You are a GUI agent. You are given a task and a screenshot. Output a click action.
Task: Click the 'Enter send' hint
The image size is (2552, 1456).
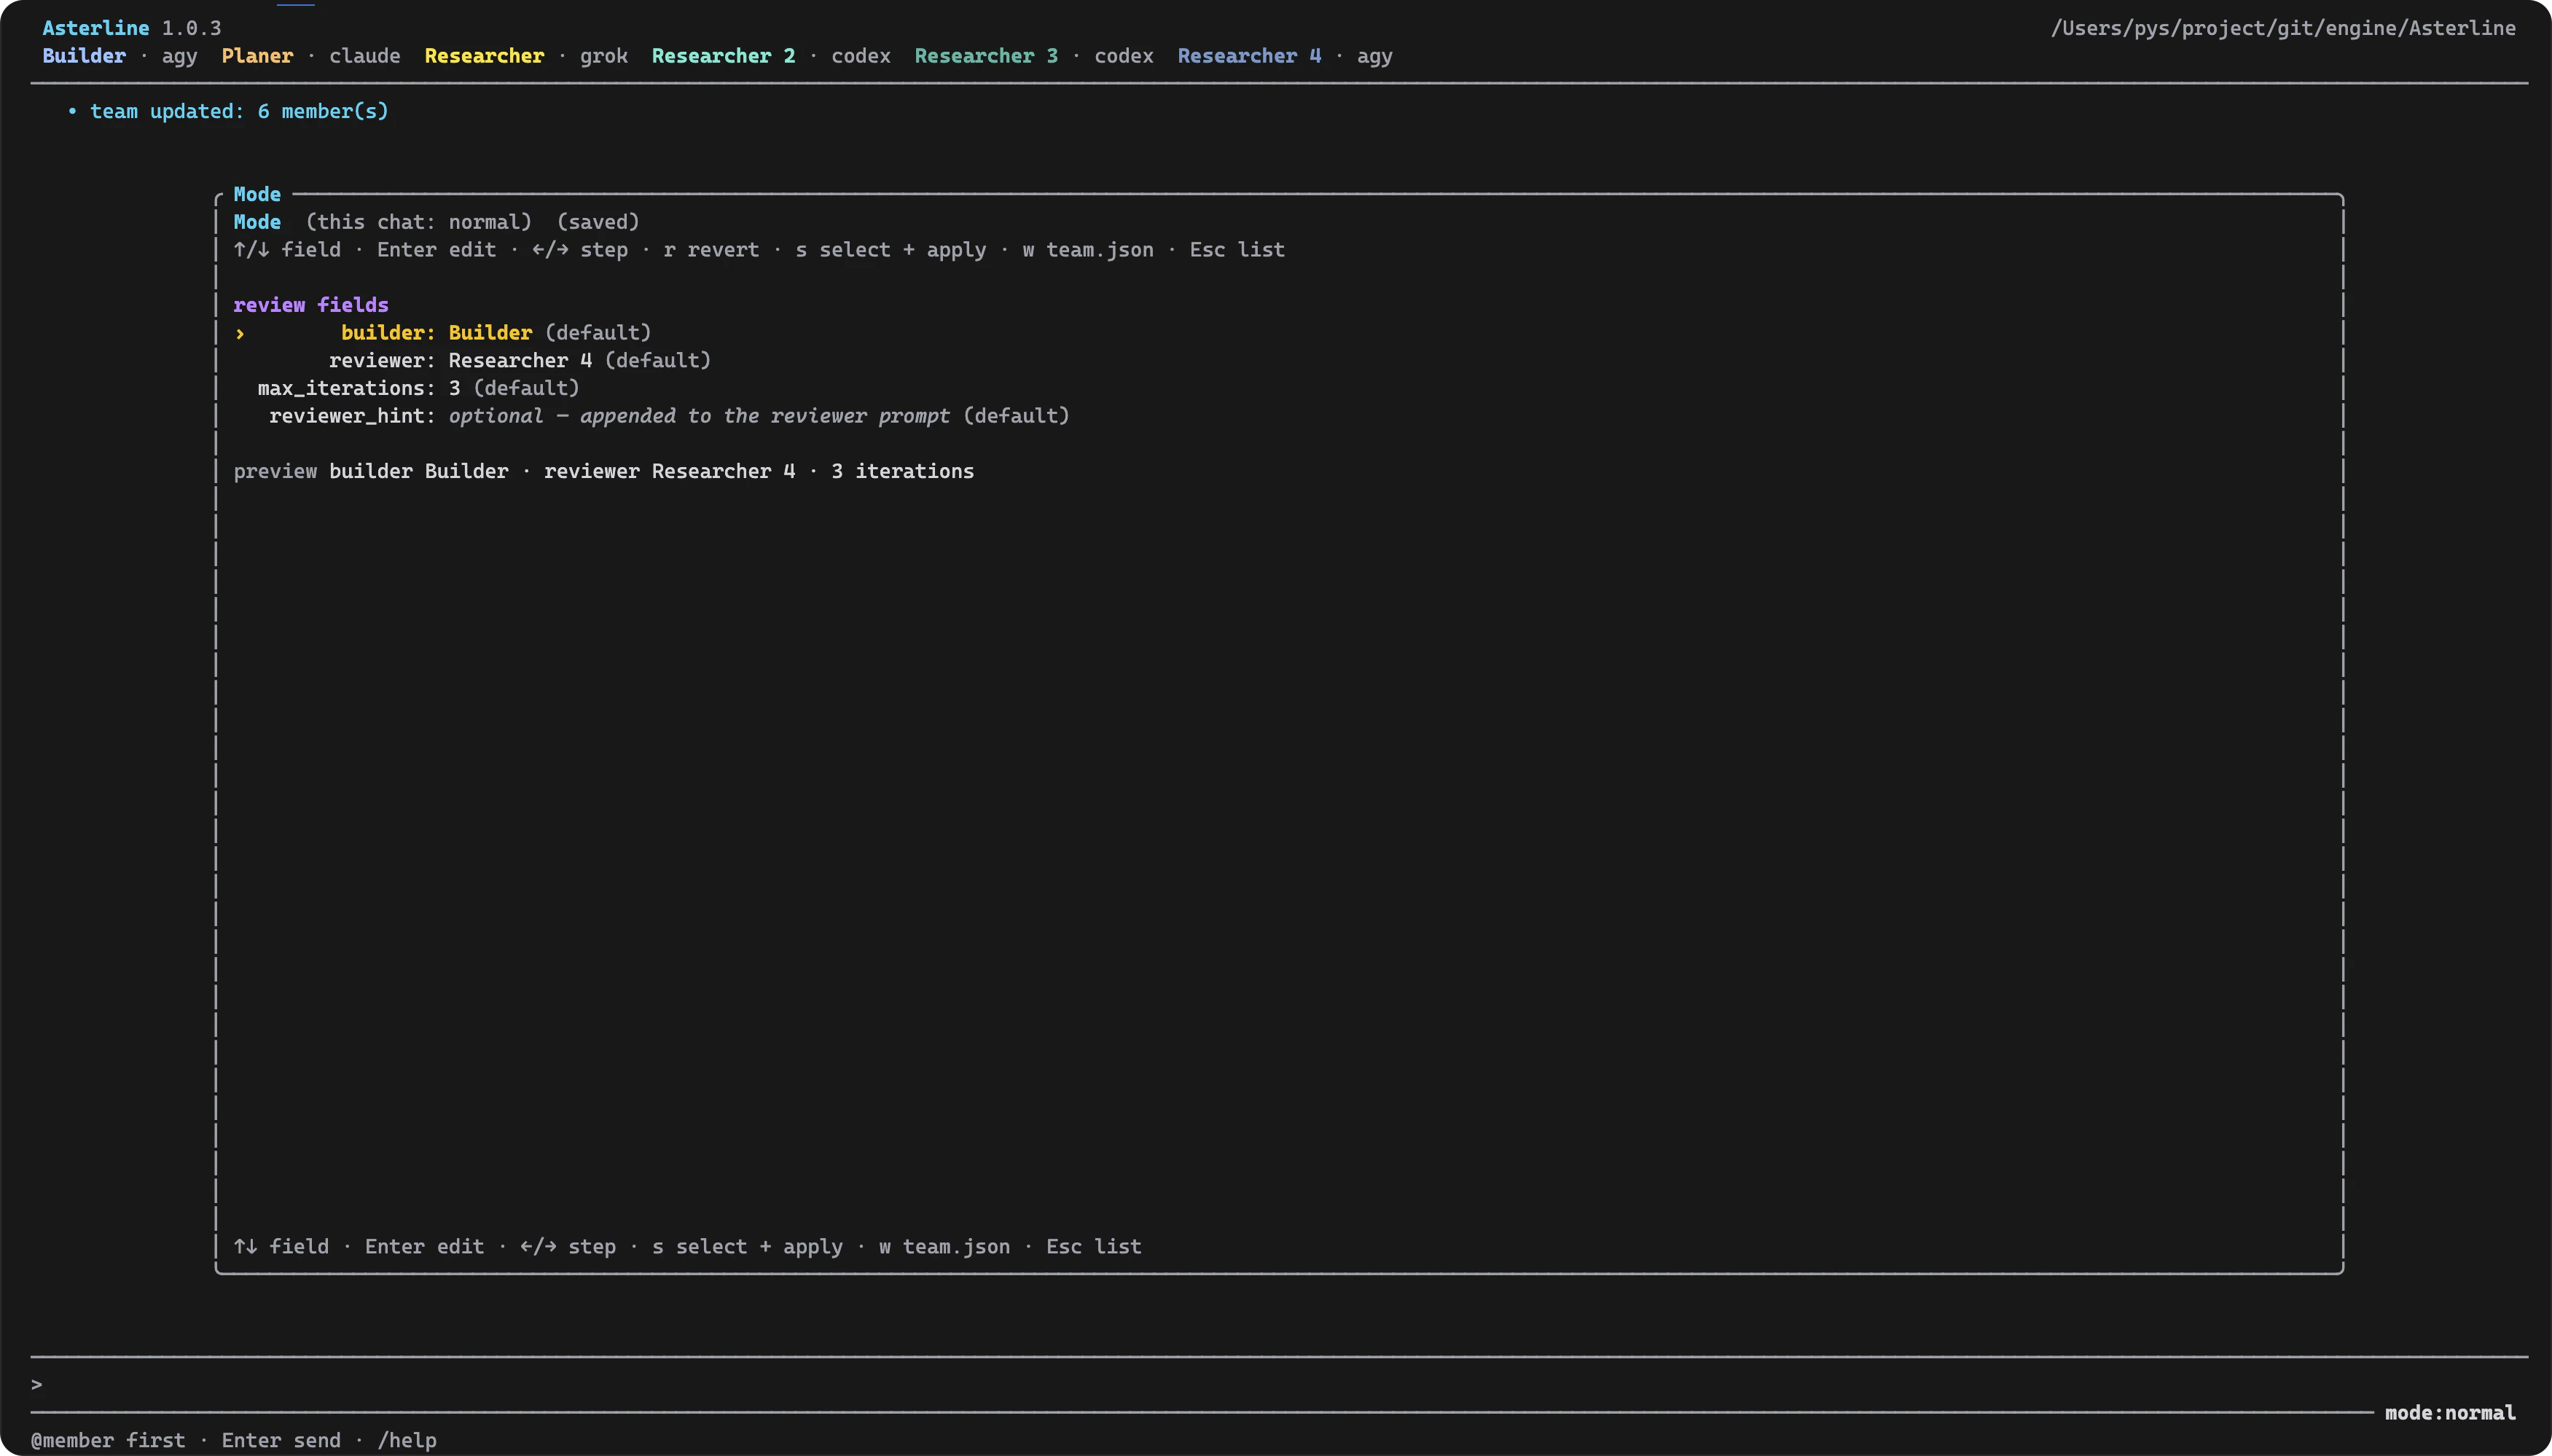point(281,1441)
